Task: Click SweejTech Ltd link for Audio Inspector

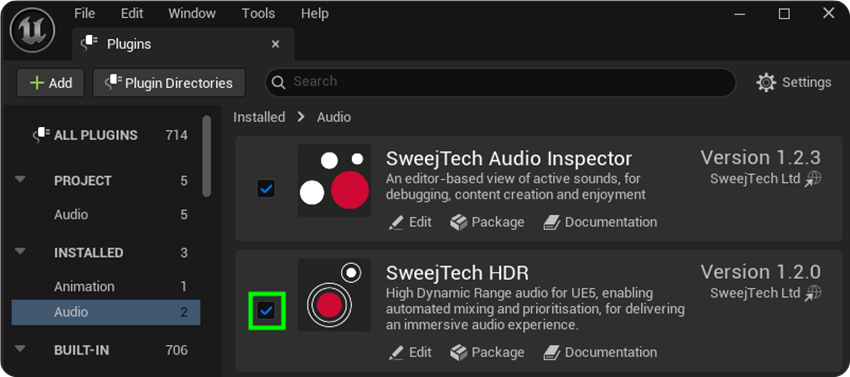Action: tap(755, 179)
